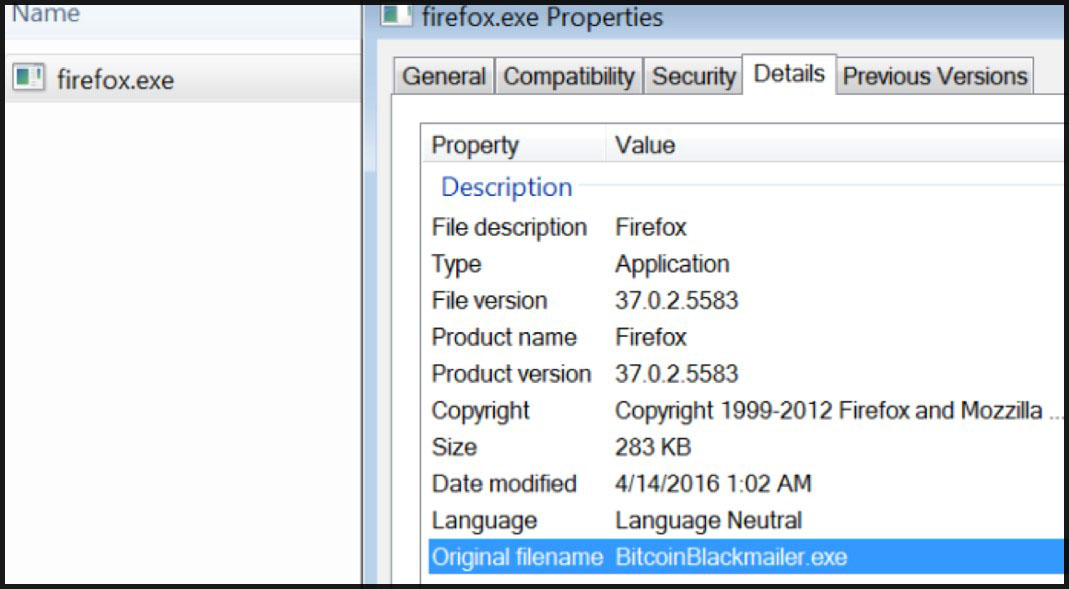Viewport: 1069px width, 589px height.
Task: Click the File version value 37.0.2.5583
Action: click(x=676, y=301)
